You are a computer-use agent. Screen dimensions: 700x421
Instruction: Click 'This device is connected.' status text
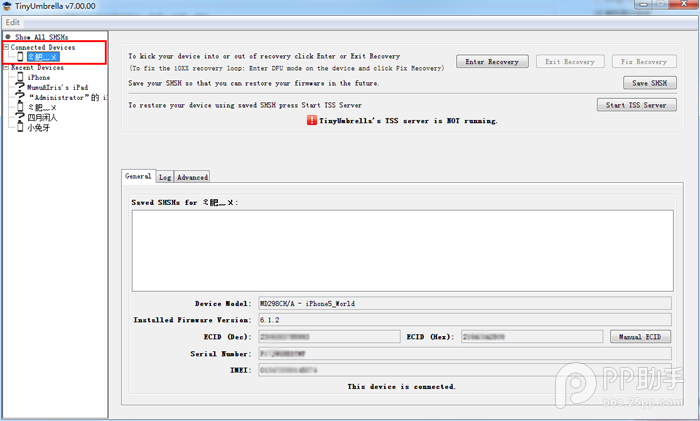[x=401, y=387]
